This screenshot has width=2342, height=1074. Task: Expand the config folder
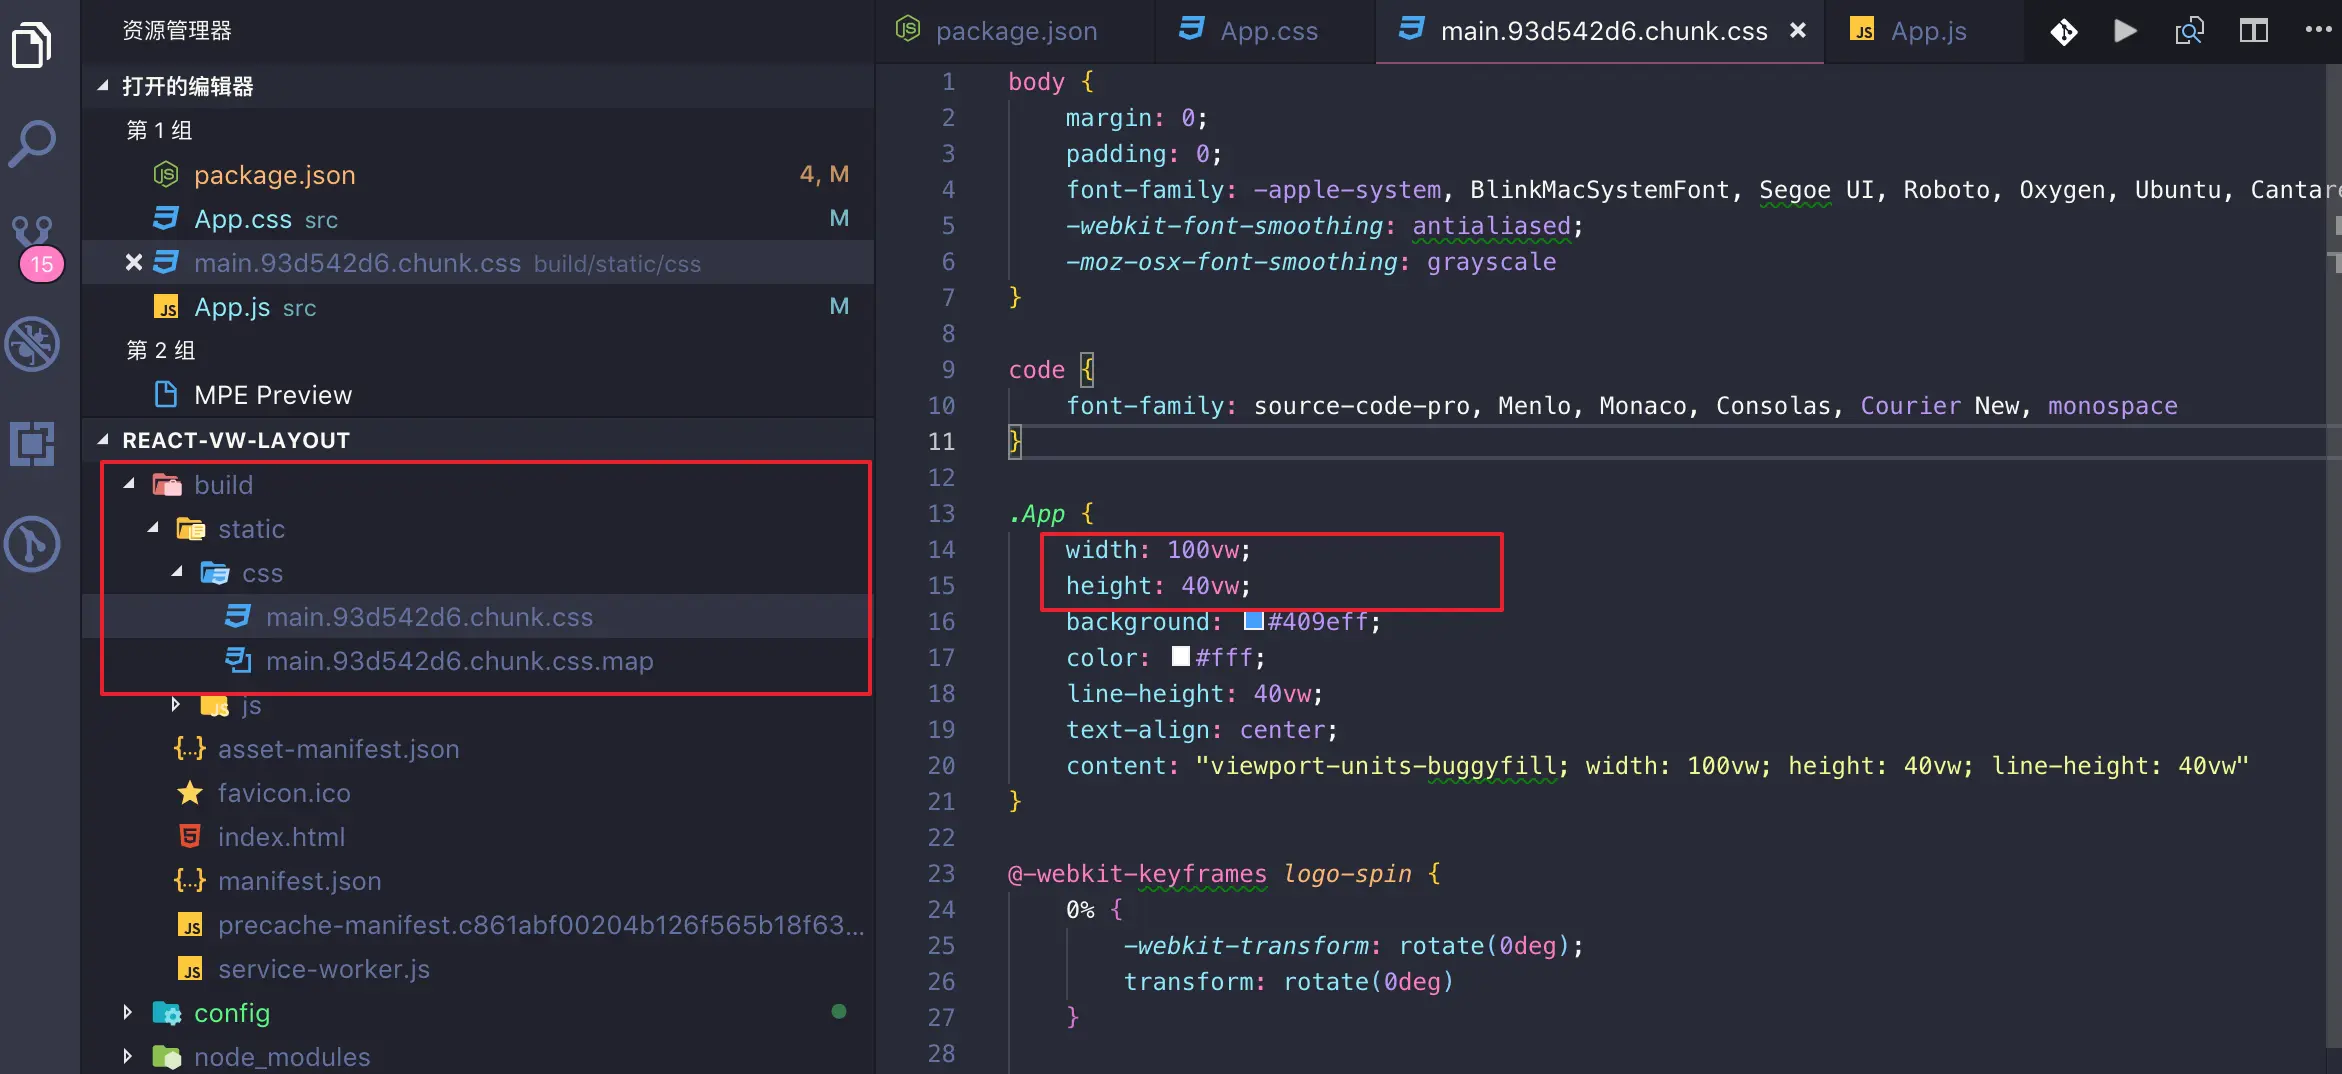[x=128, y=1012]
